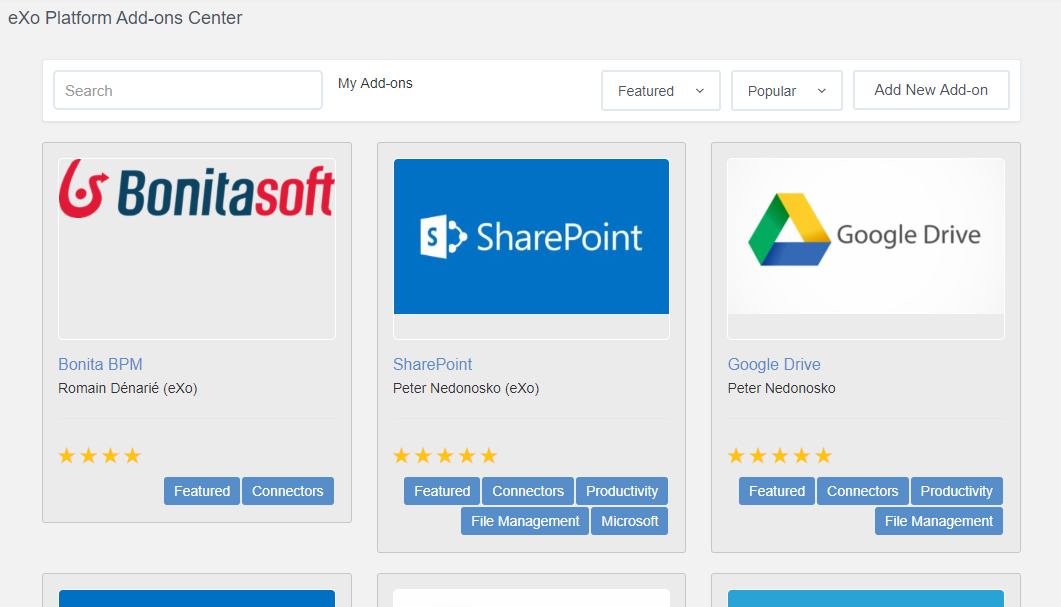Select the third rating star for SharePoint
1061x607 pixels.
pos(445,455)
